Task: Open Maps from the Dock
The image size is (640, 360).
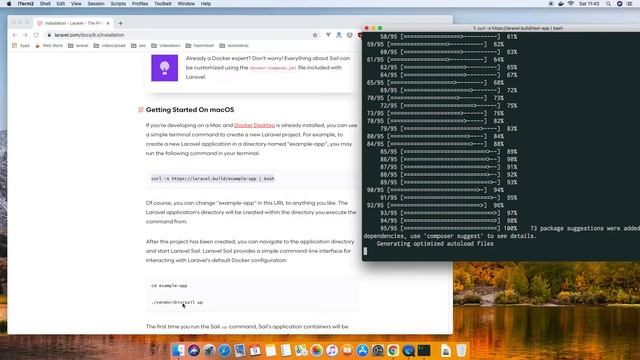Action: pyautogui.click(x=301, y=350)
